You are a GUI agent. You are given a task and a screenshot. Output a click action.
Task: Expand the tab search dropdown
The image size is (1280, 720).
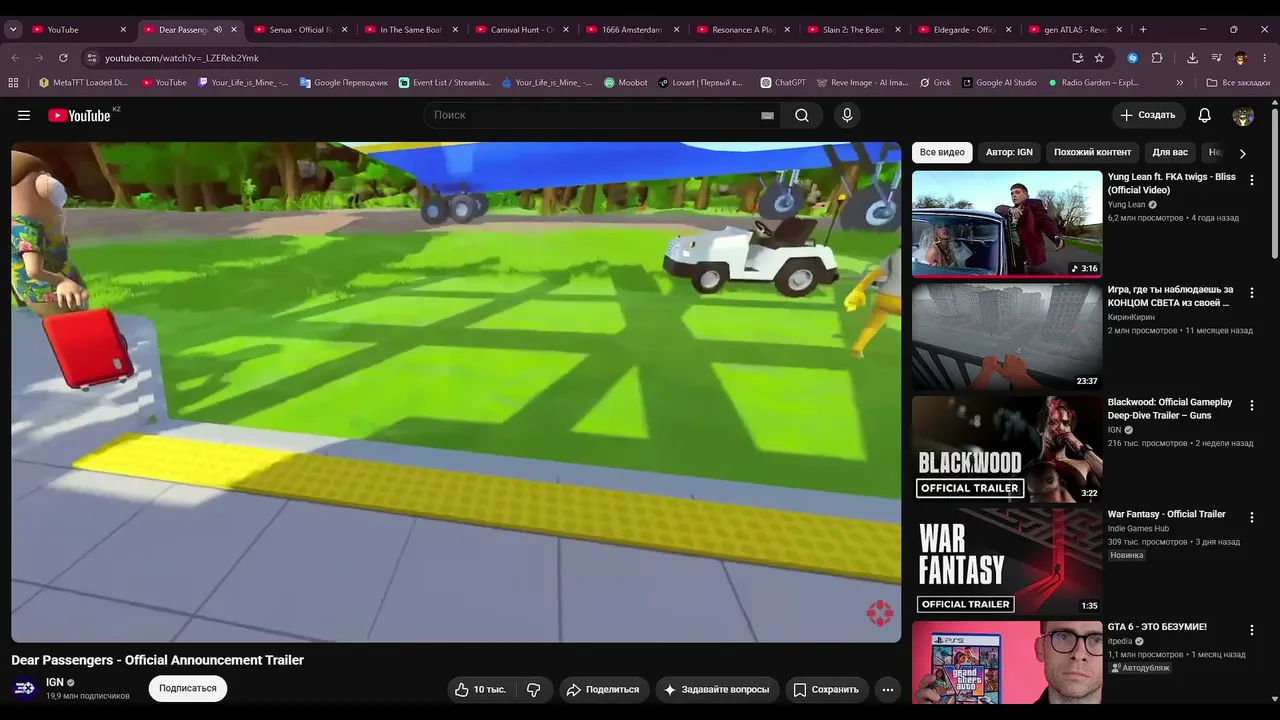click(x=14, y=30)
